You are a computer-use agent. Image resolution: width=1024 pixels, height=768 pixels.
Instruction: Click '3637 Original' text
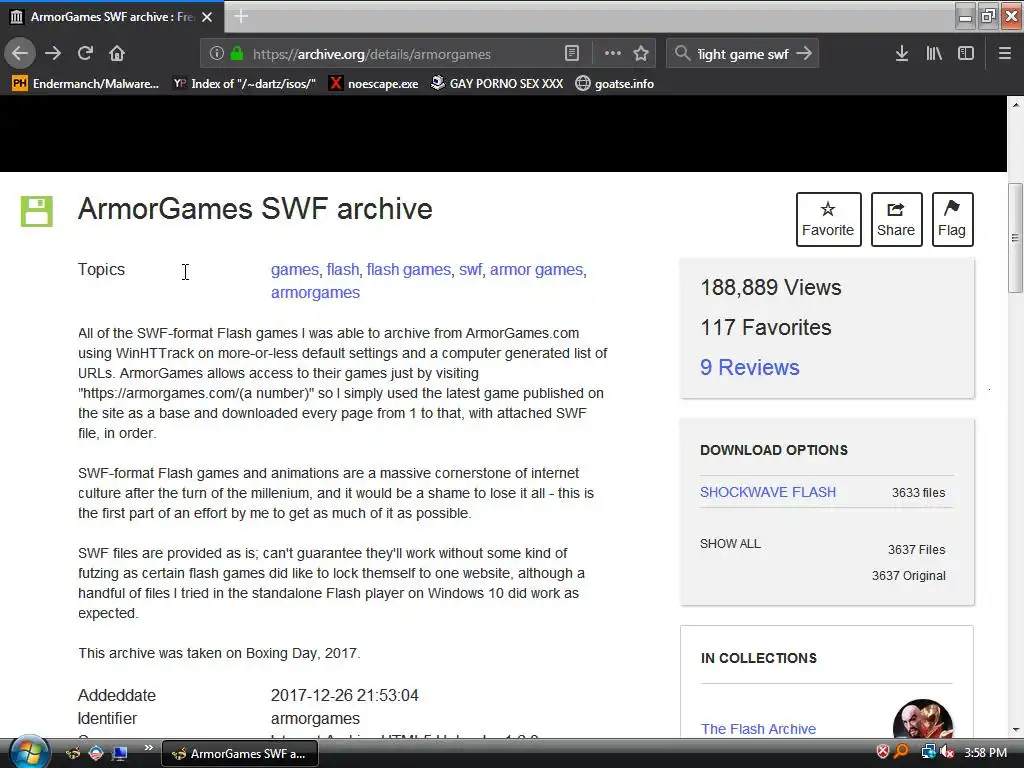click(x=908, y=576)
